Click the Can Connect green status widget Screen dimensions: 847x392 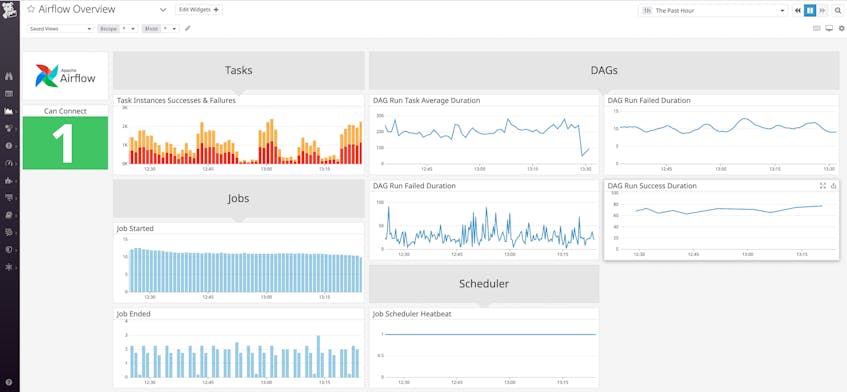(x=65, y=143)
